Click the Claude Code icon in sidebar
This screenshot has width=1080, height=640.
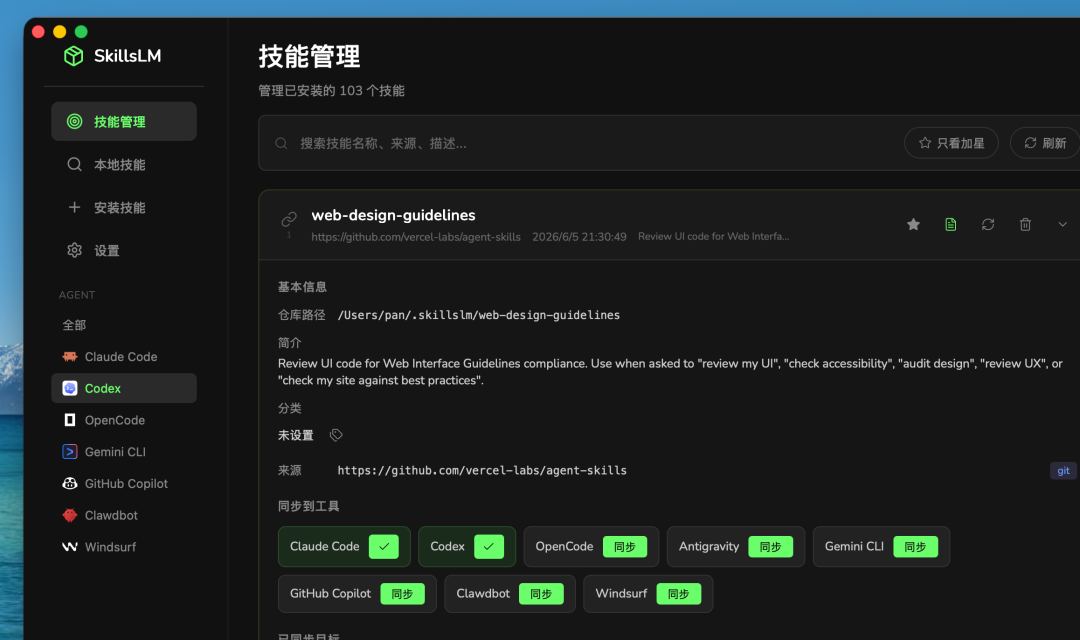70,357
